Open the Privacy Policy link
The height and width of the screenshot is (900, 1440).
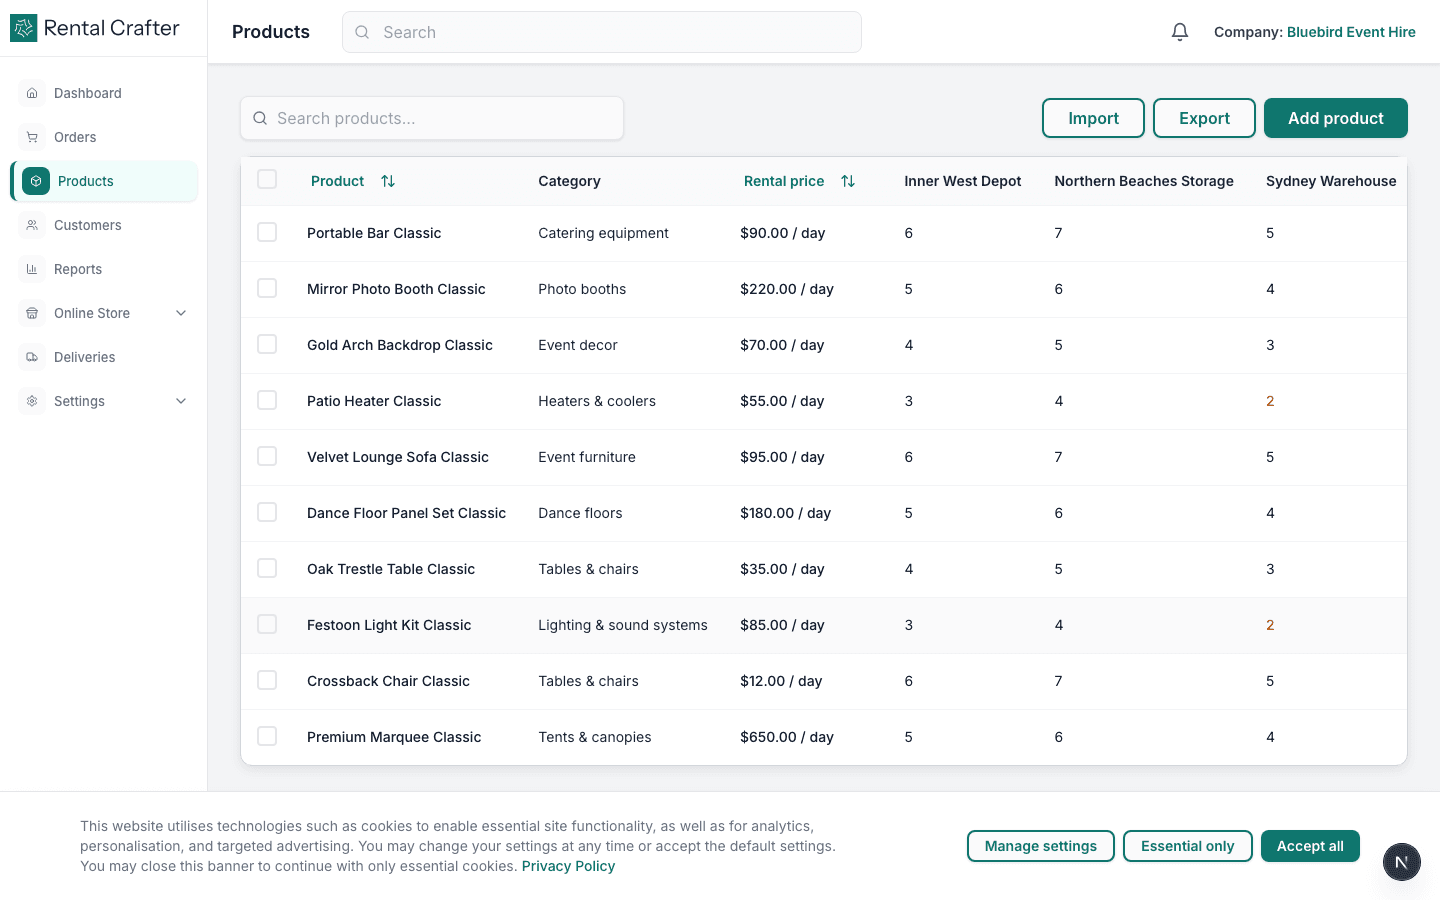[568, 866]
